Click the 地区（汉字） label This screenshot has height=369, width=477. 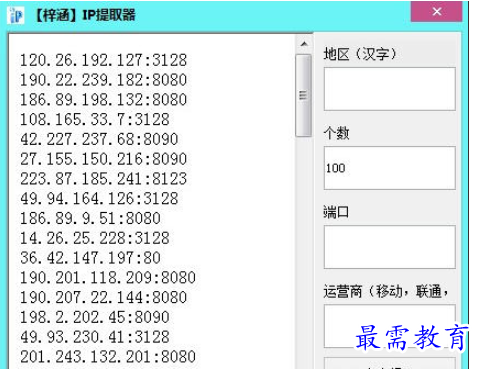[360, 54]
